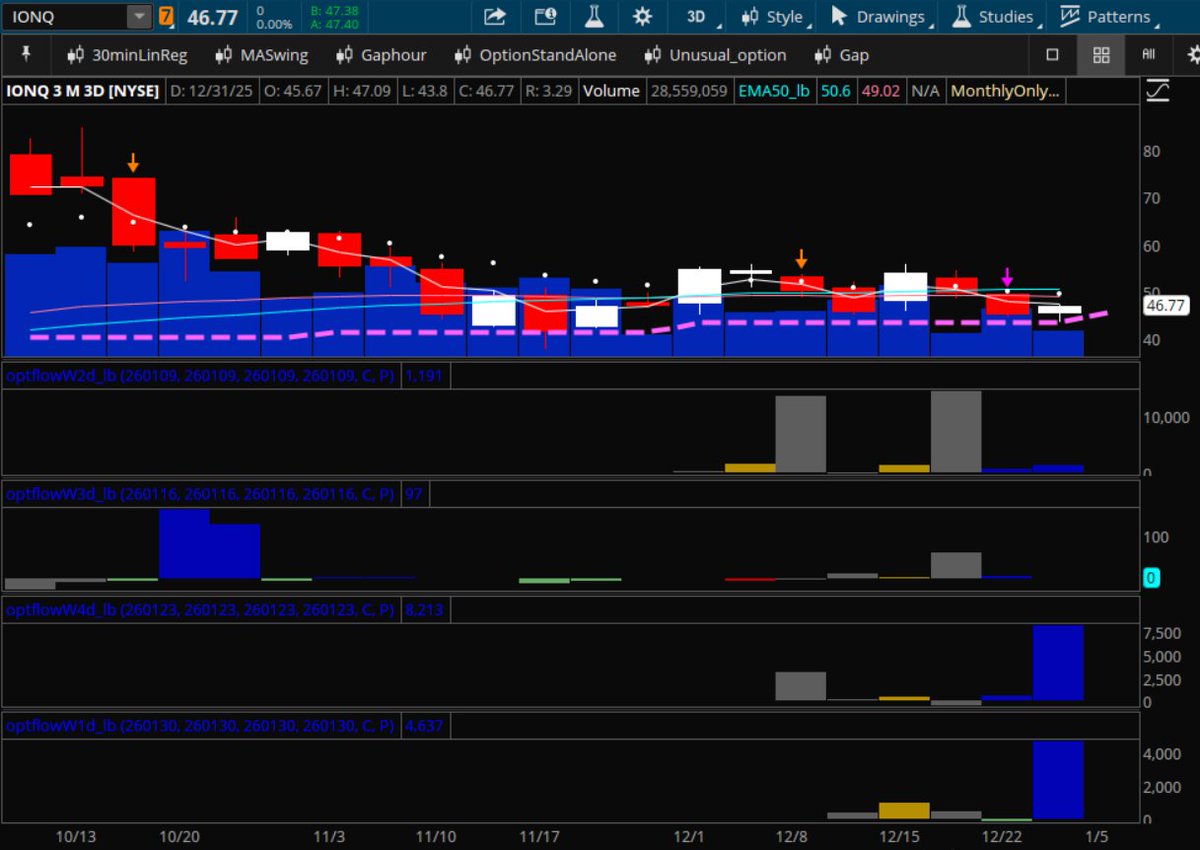Screen dimensions: 1200x850
Task: Click candlestick icon beside 30minLinReg
Action: tap(75, 55)
